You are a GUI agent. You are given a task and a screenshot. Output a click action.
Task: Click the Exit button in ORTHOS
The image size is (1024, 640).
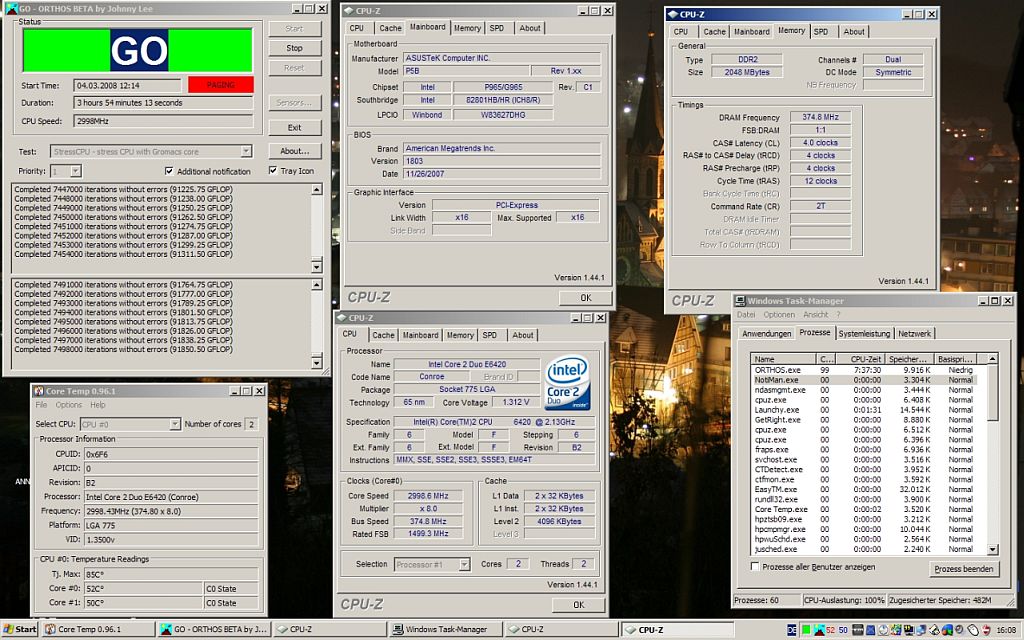point(295,127)
